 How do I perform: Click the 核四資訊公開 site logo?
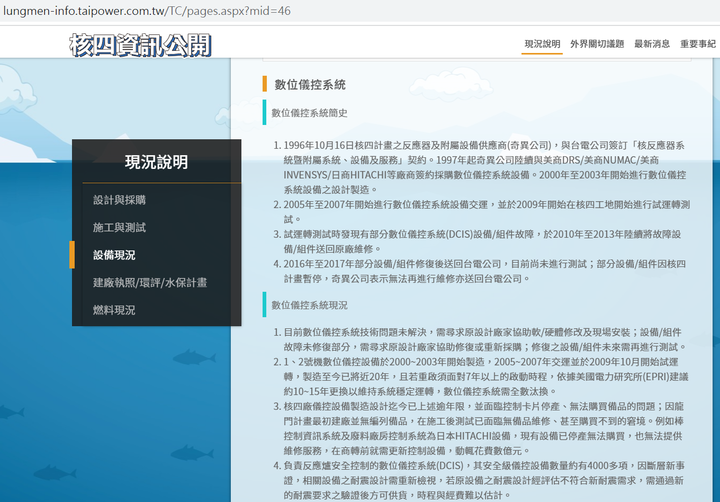coord(140,45)
